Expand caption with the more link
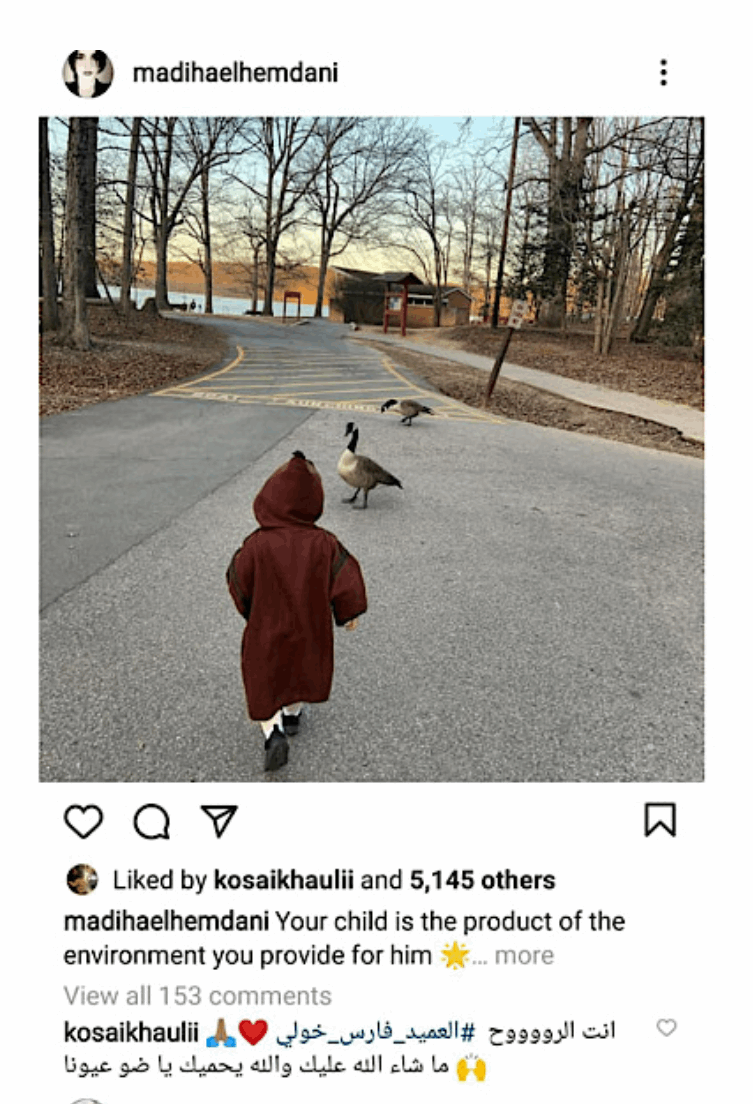Viewport: 753px width, 1104px height. pyautogui.click(x=524, y=955)
